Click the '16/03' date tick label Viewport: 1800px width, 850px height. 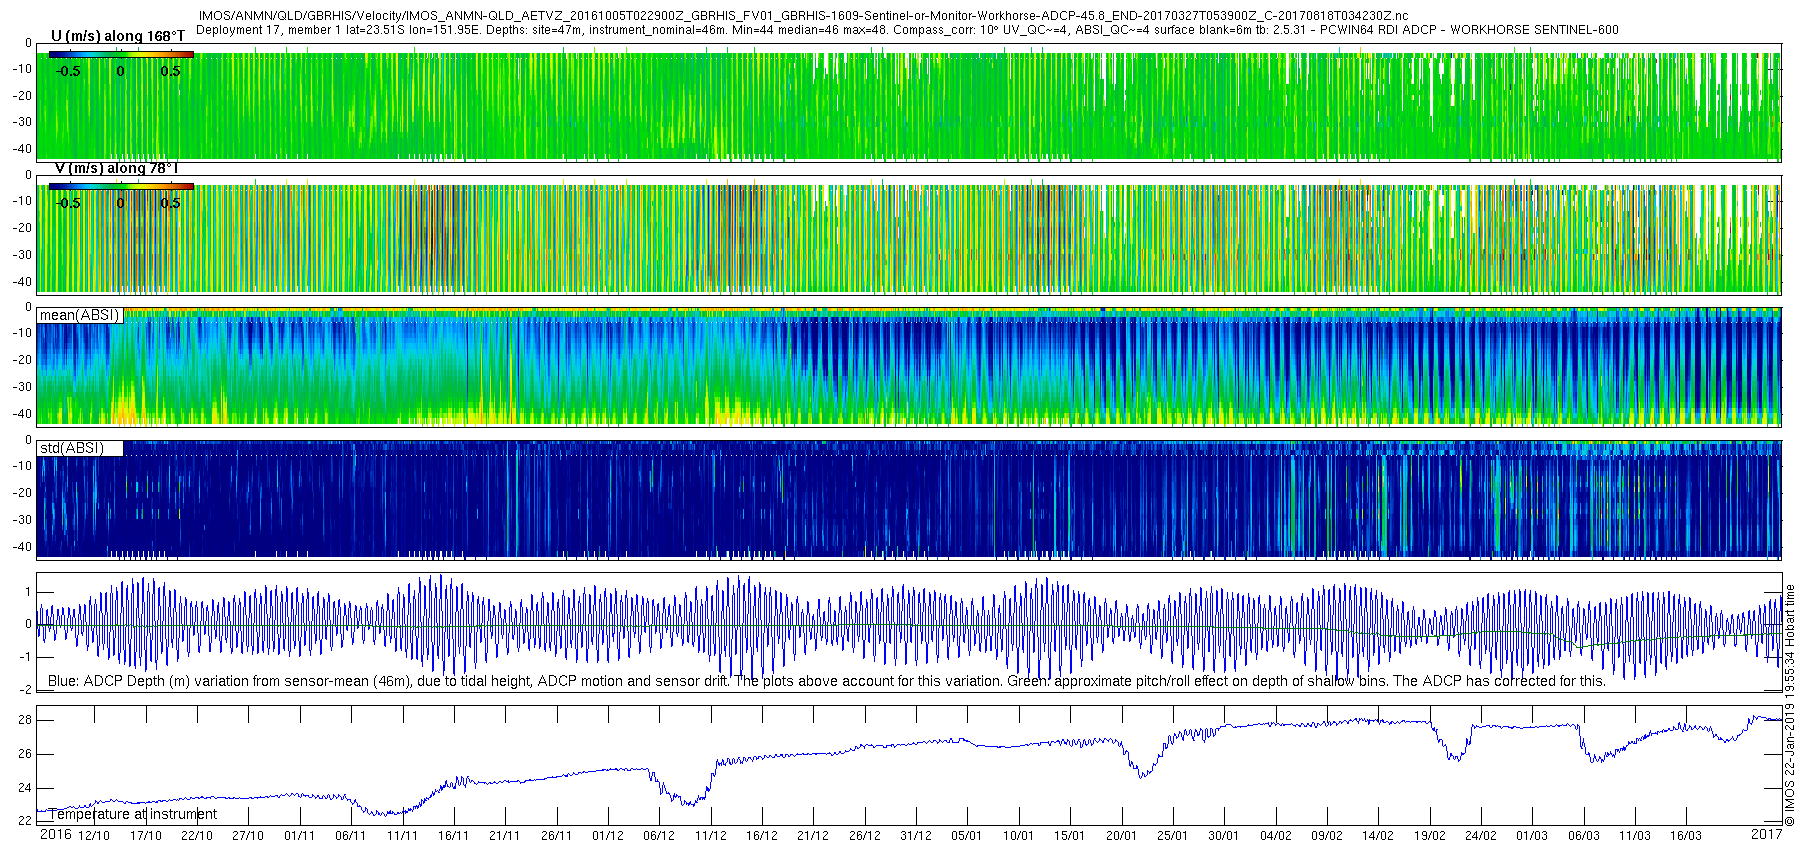pos(1686,836)
